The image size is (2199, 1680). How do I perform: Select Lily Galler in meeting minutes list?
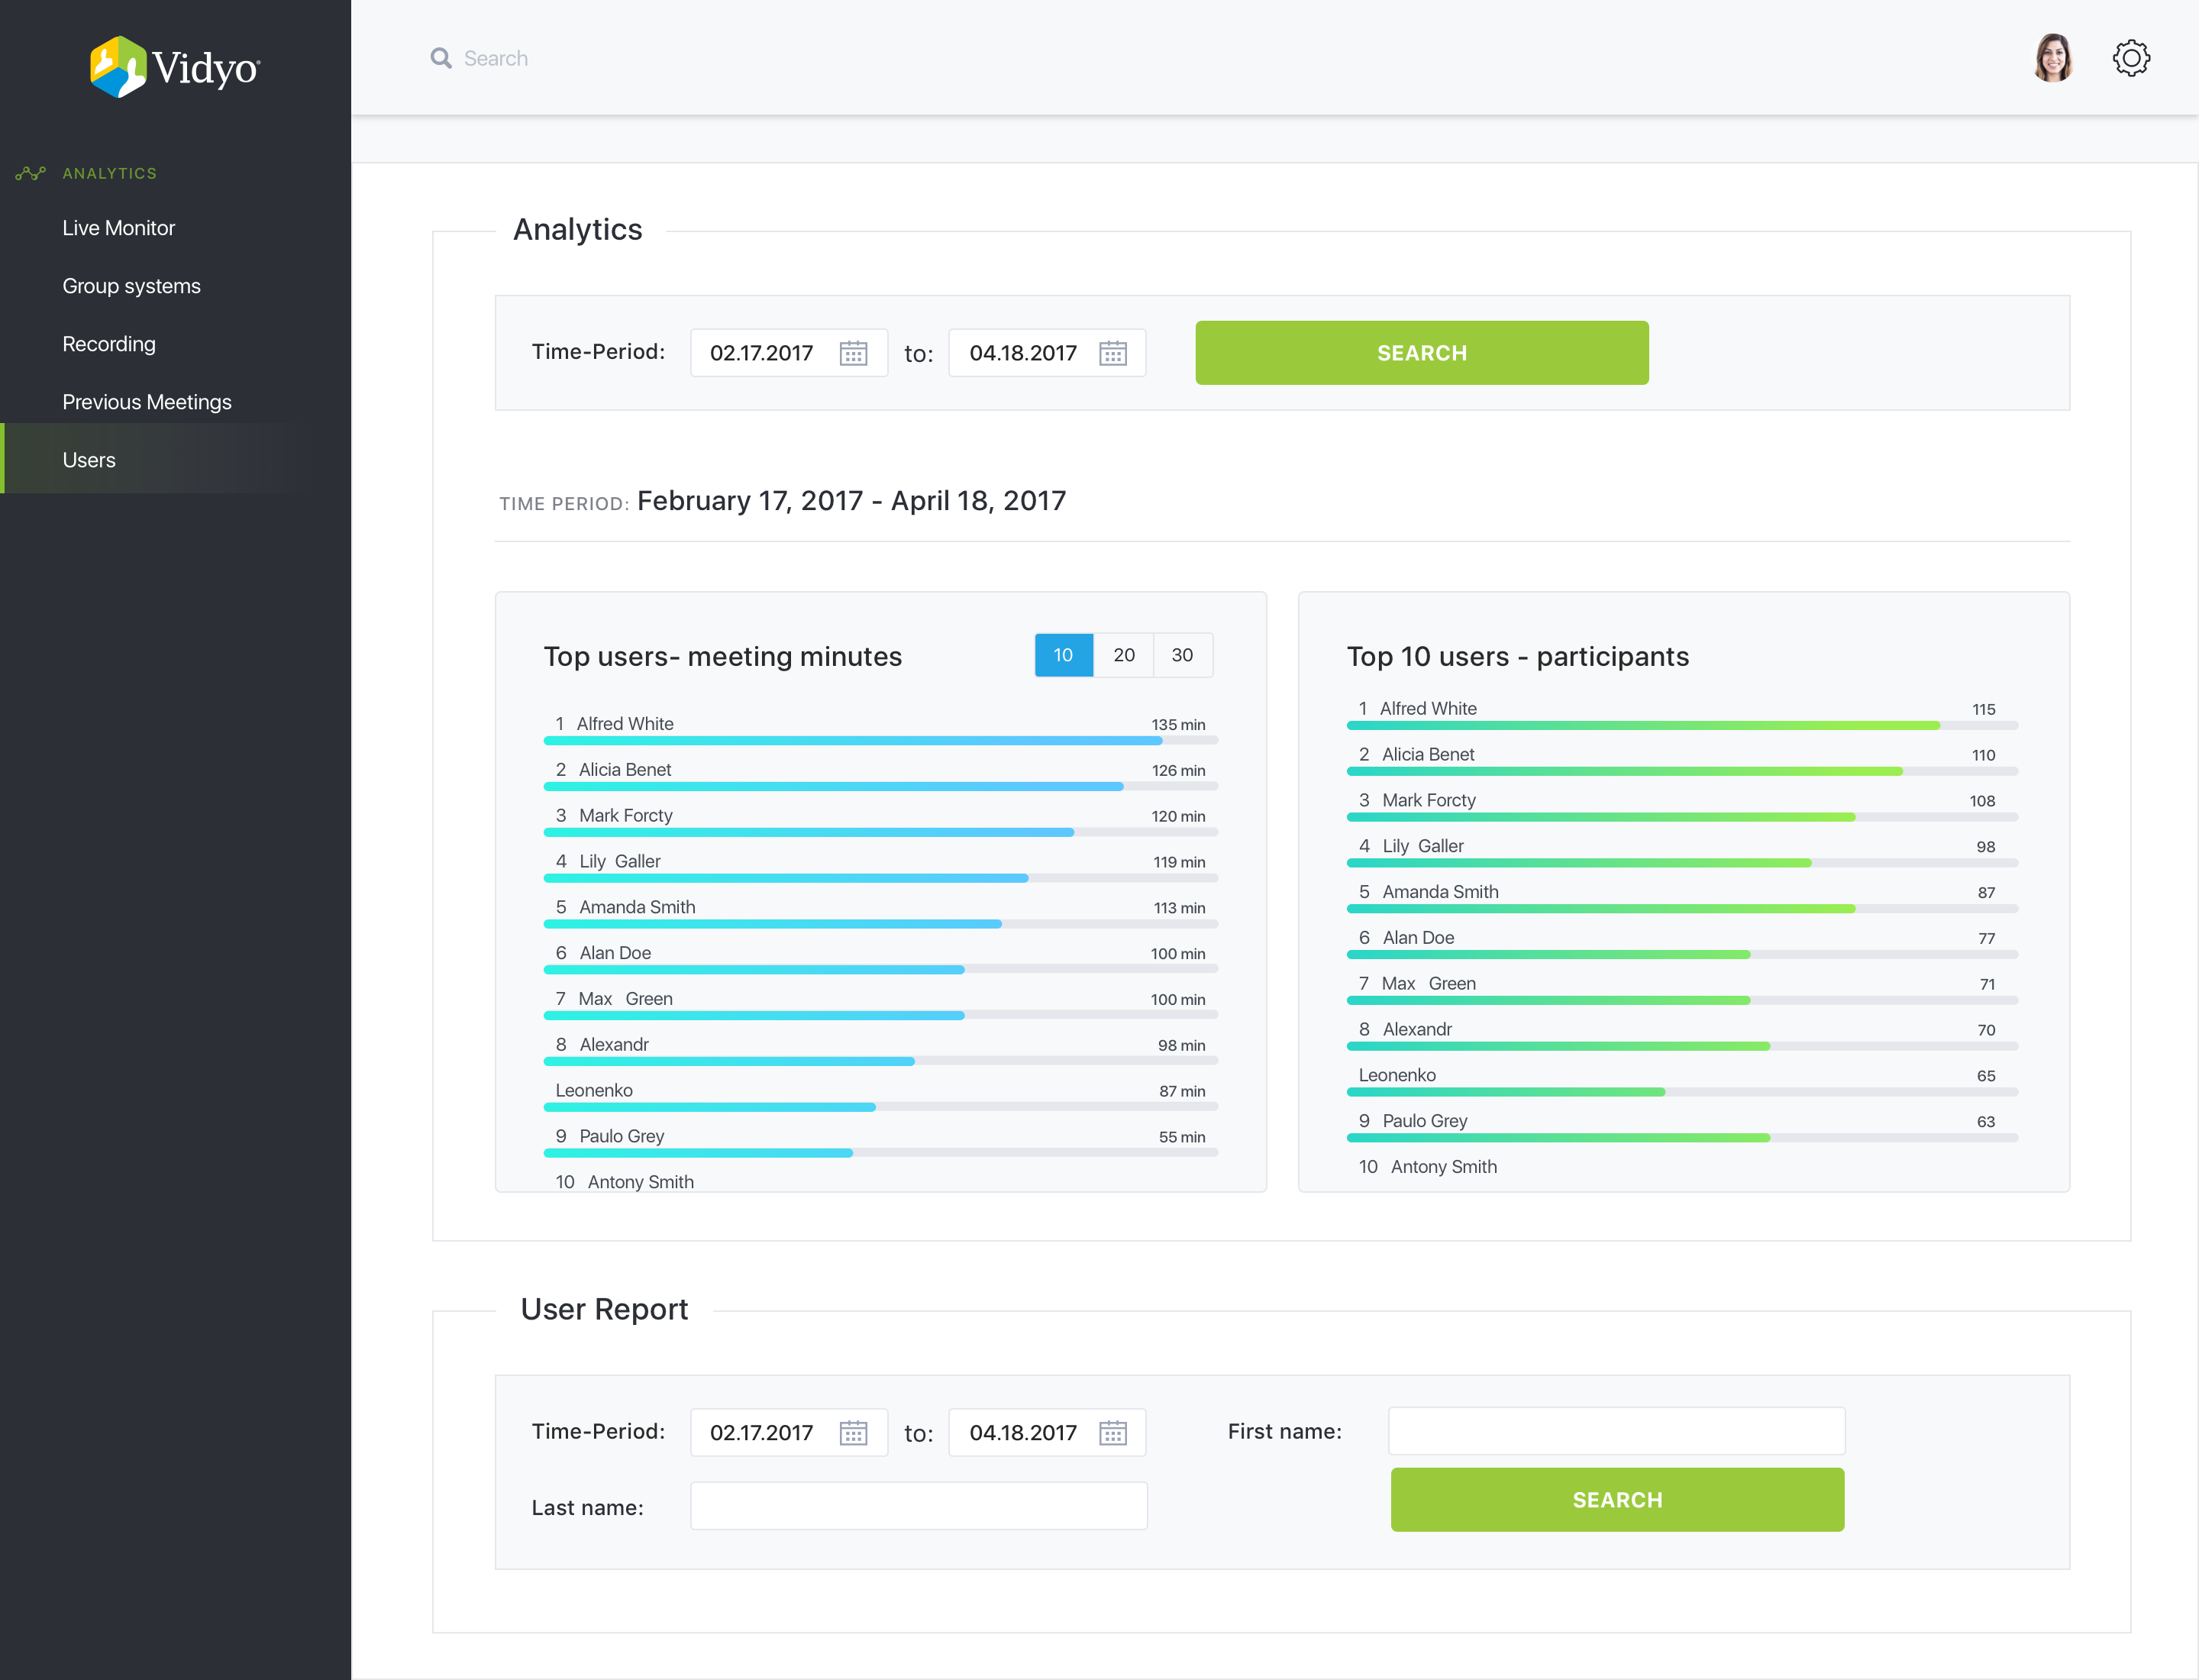620,861
